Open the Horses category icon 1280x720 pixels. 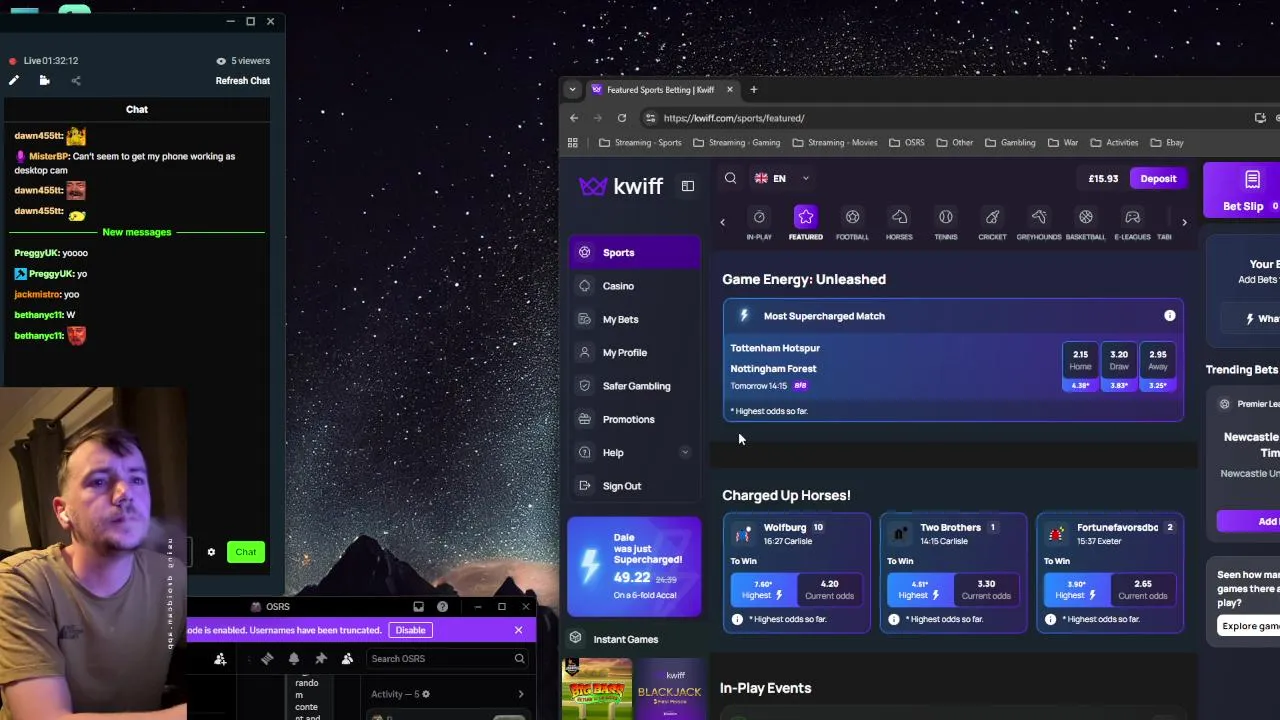899,217
